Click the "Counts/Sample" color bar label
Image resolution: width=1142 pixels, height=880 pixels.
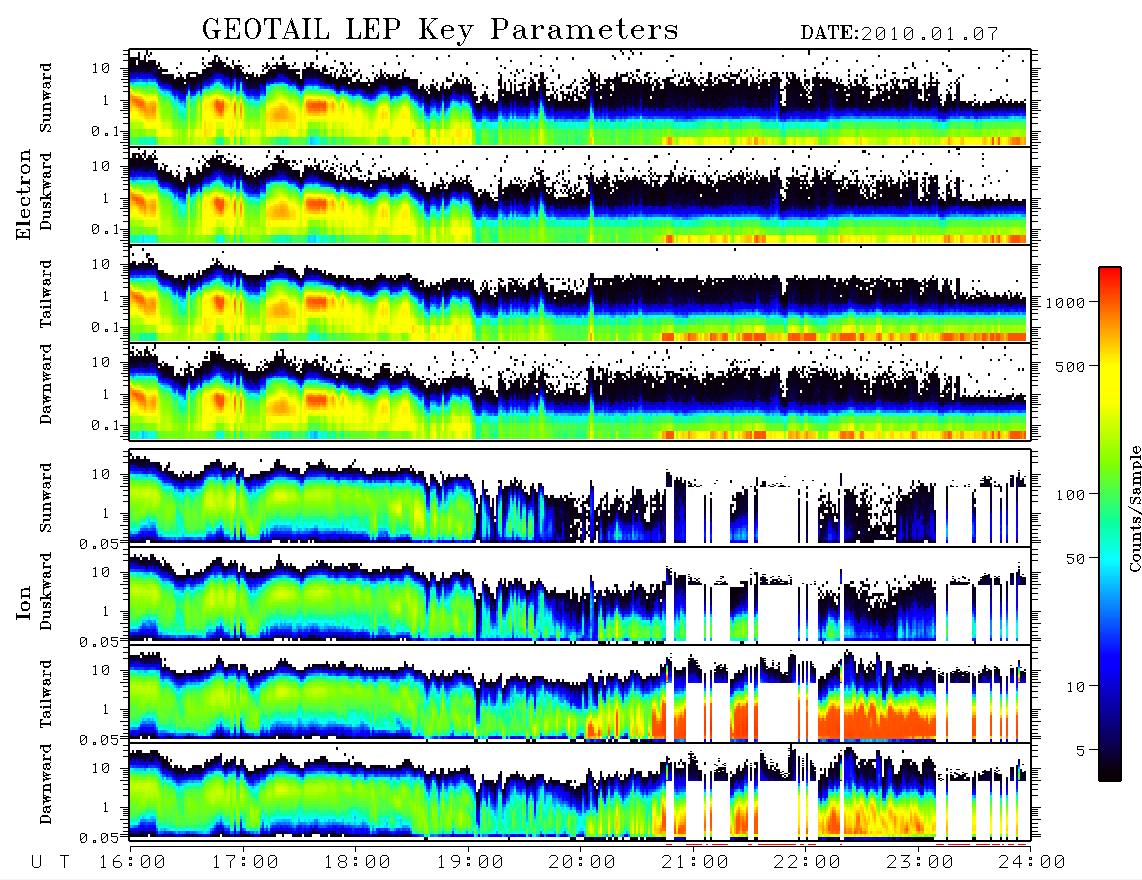[x=1134, y=509]
